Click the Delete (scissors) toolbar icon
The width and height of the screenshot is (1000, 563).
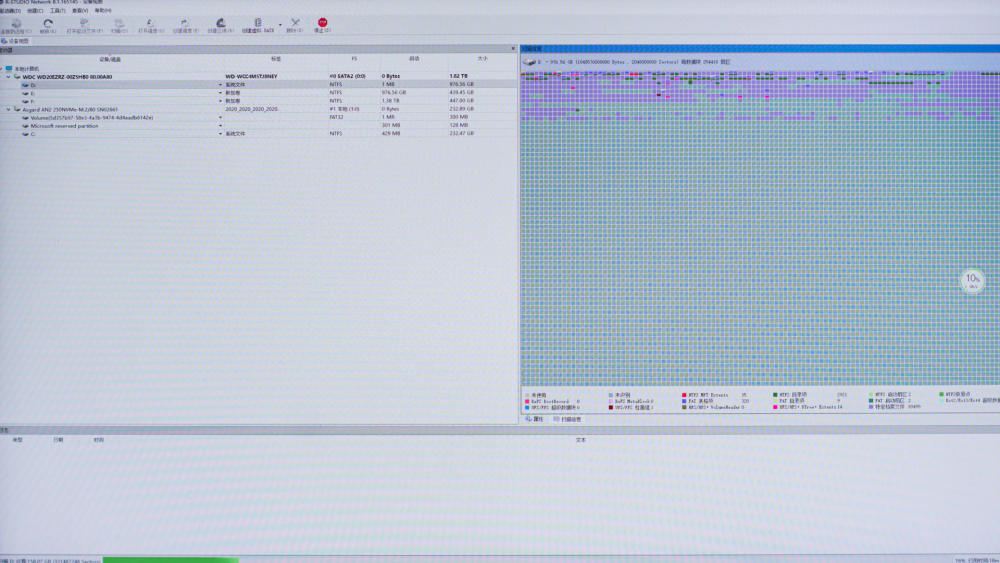295,23
